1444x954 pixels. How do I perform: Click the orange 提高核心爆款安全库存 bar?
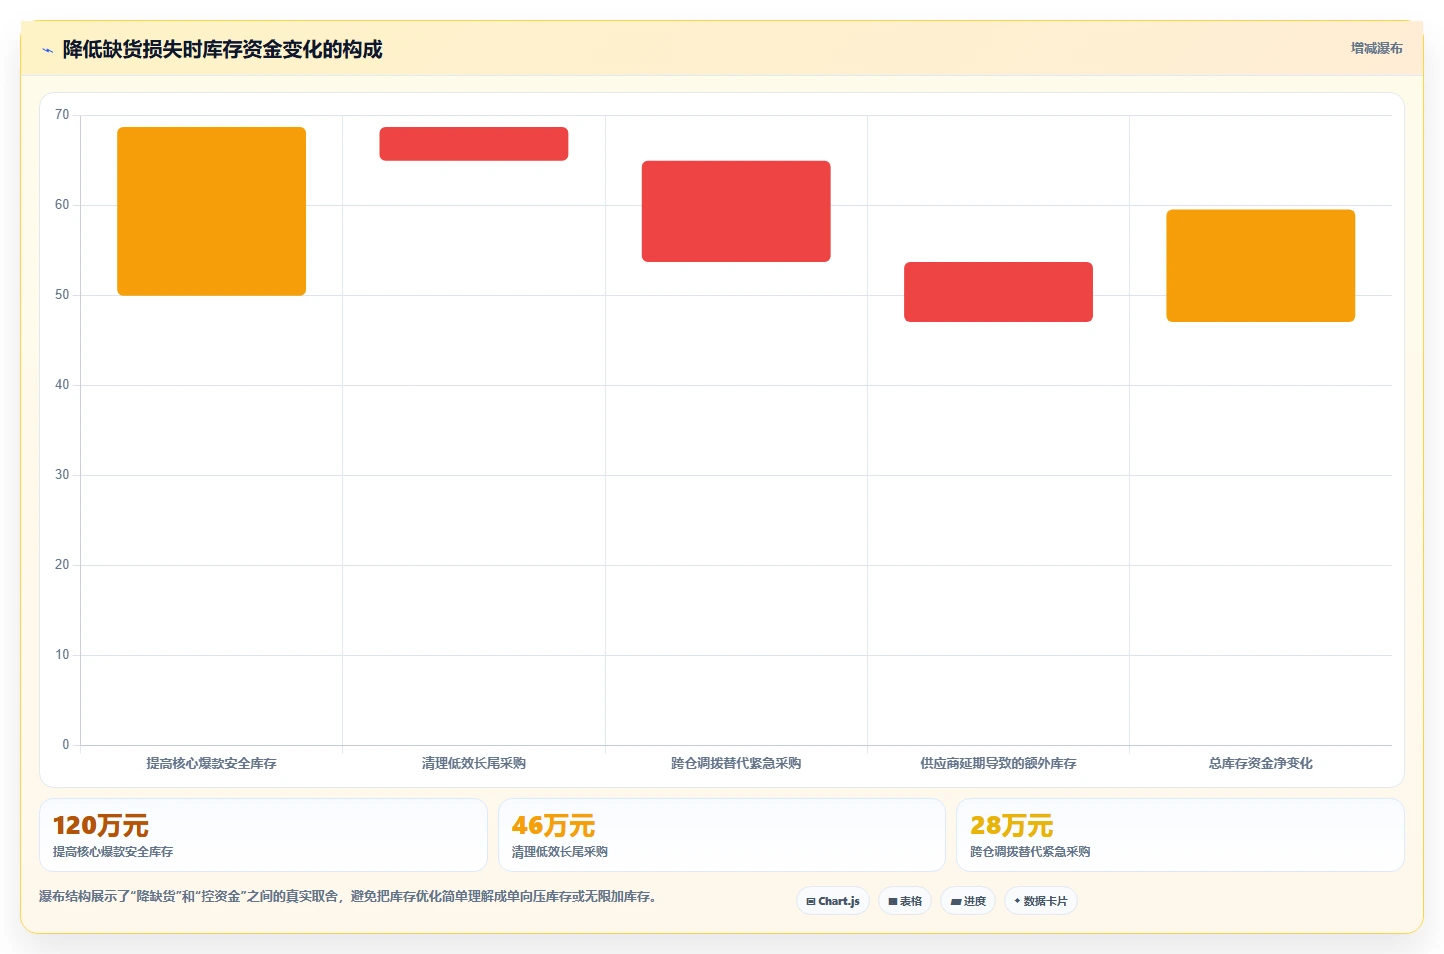pyautogui.click(x=212, y=211)
